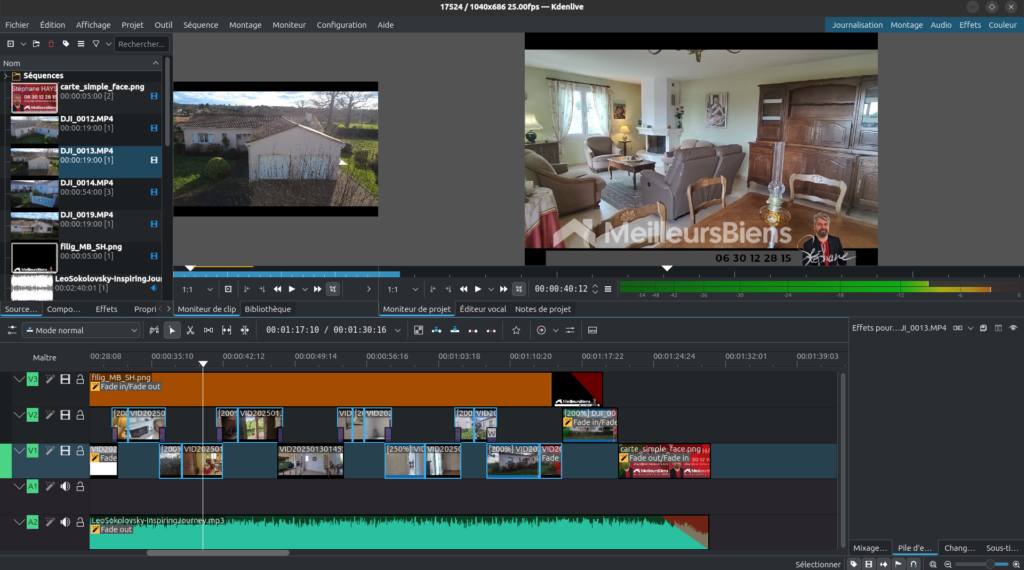1024x570 pixels.
Task: Click split compare icon in effects panel
Action: [x=999, y=328]
